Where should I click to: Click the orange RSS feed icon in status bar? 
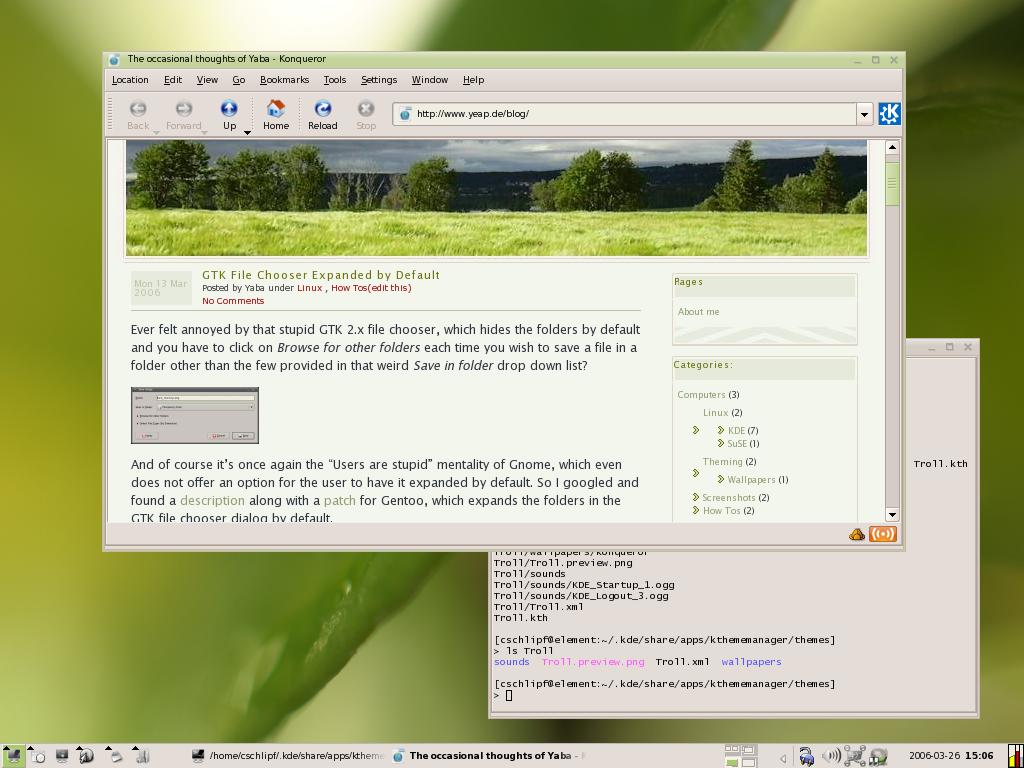pyautogui.click(x=883, y=534)
